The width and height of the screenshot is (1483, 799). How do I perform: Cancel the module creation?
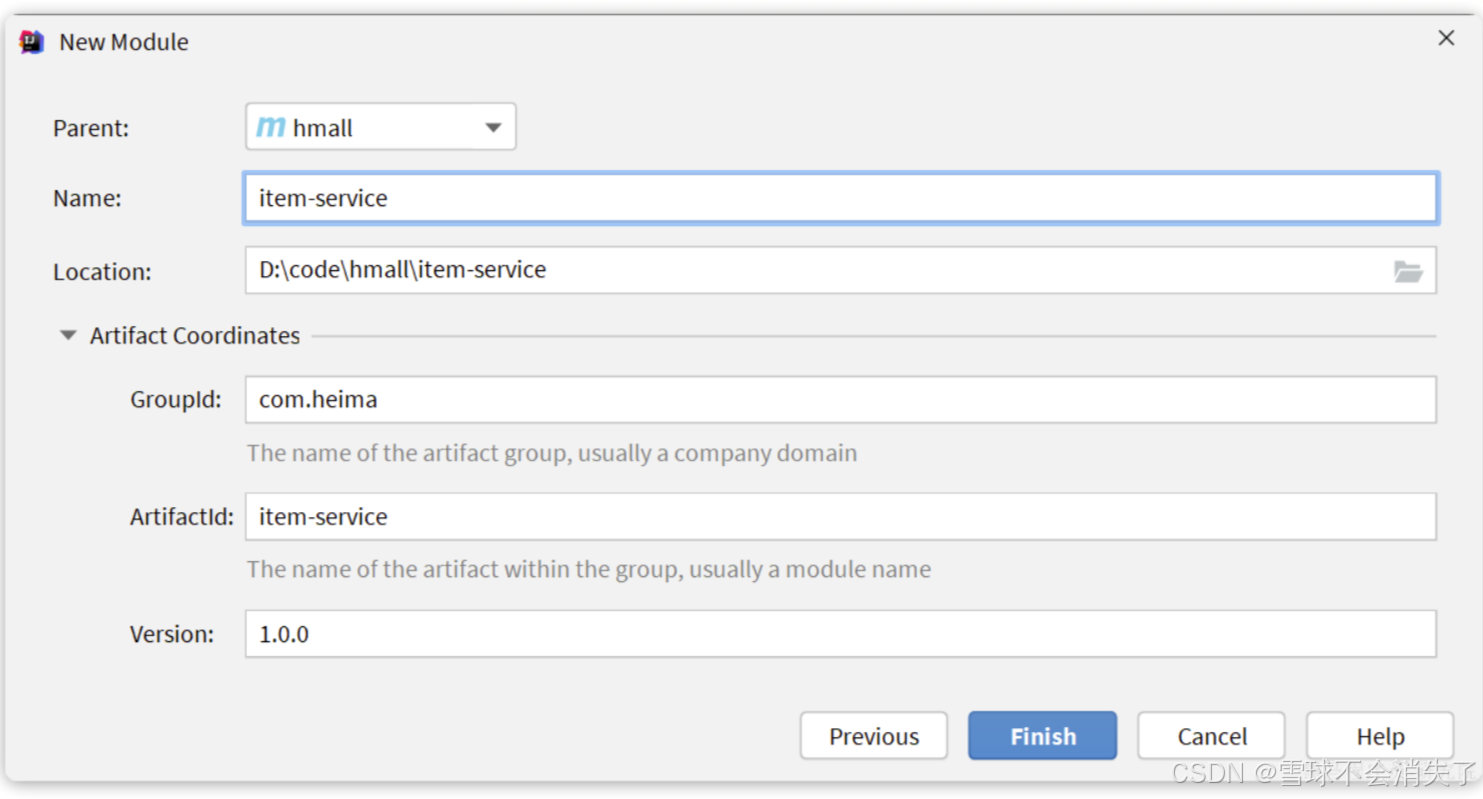tap(1212, 736)
